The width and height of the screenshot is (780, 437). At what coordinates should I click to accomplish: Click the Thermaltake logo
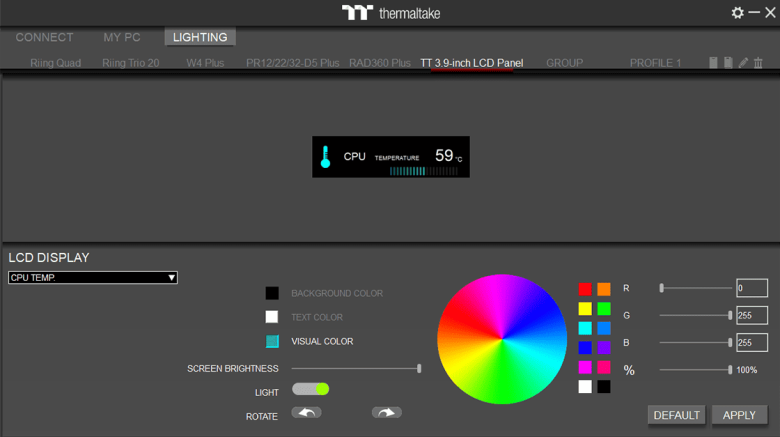(391, 12)
